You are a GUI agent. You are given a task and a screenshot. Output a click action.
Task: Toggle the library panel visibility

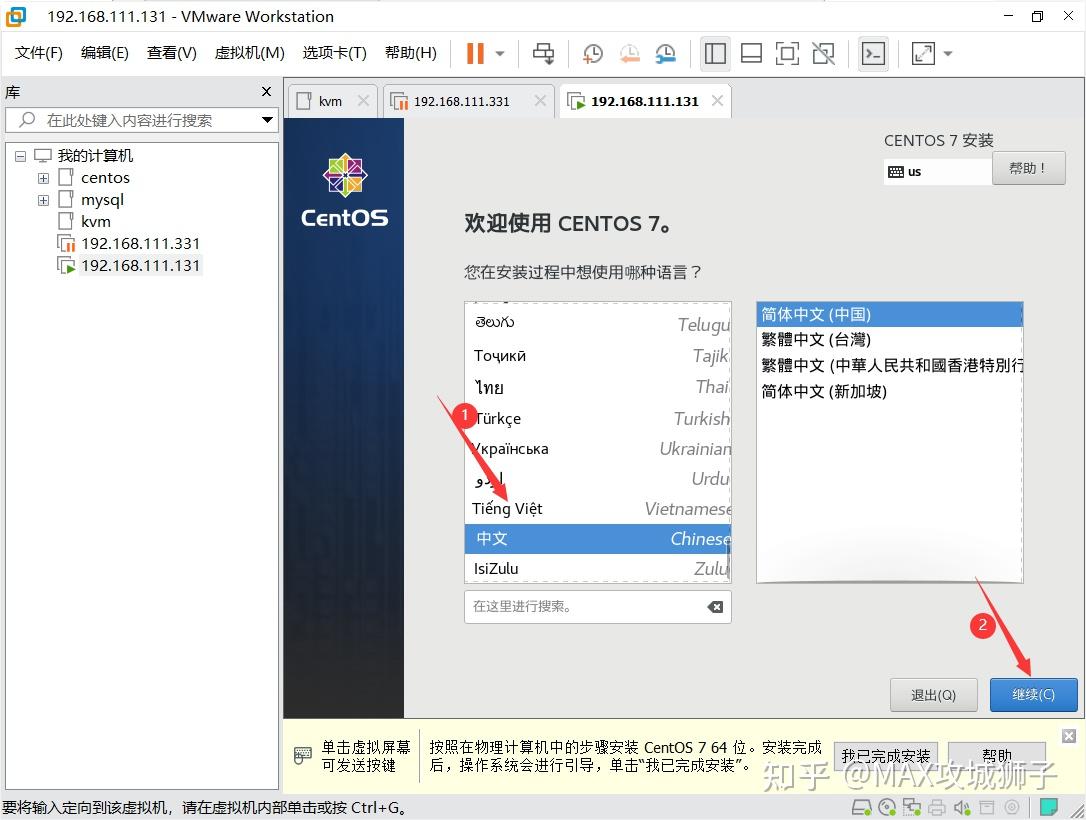[x=715, y=53]
